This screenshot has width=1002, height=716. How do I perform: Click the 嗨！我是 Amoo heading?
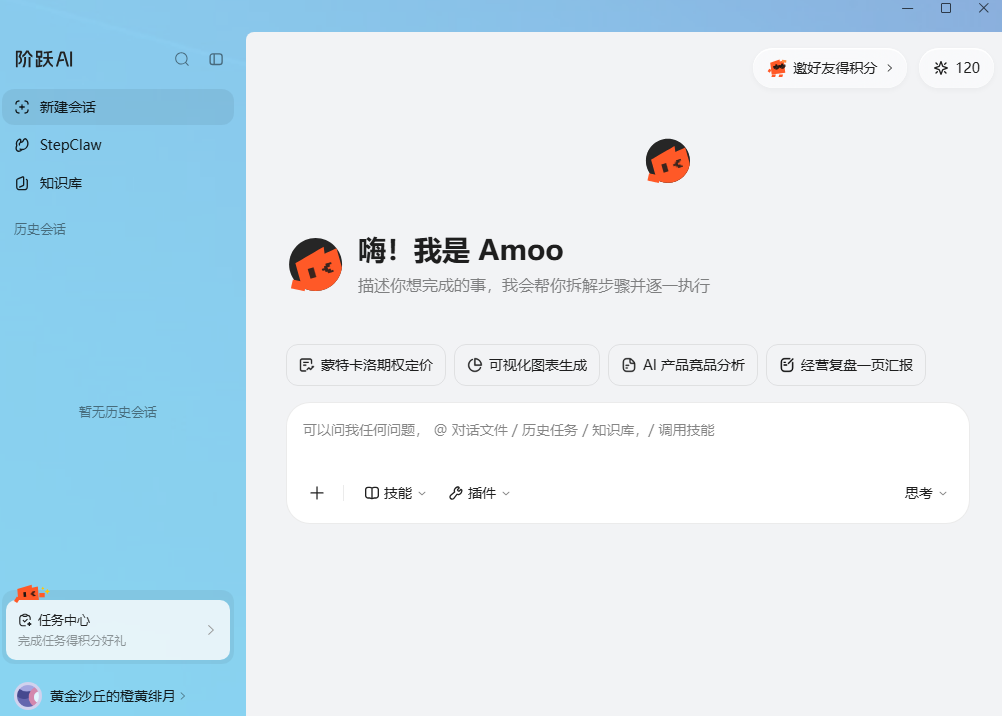(461, 250)
